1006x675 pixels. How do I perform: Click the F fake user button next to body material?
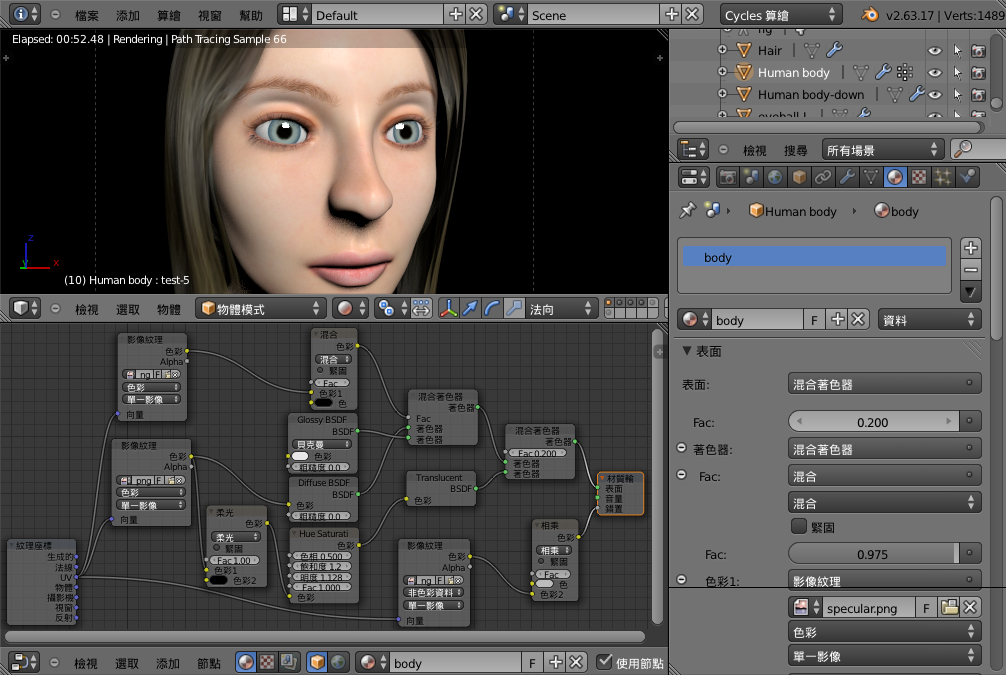[x=814, y=320]
